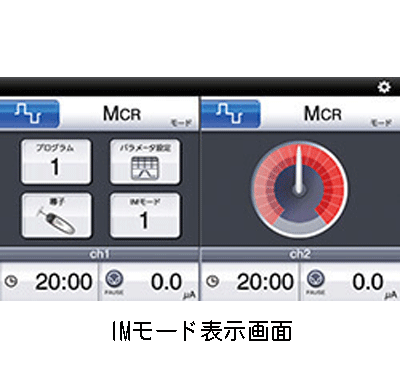
Task: Click the red circular gauge dial
Action: (x=299, y=189)
